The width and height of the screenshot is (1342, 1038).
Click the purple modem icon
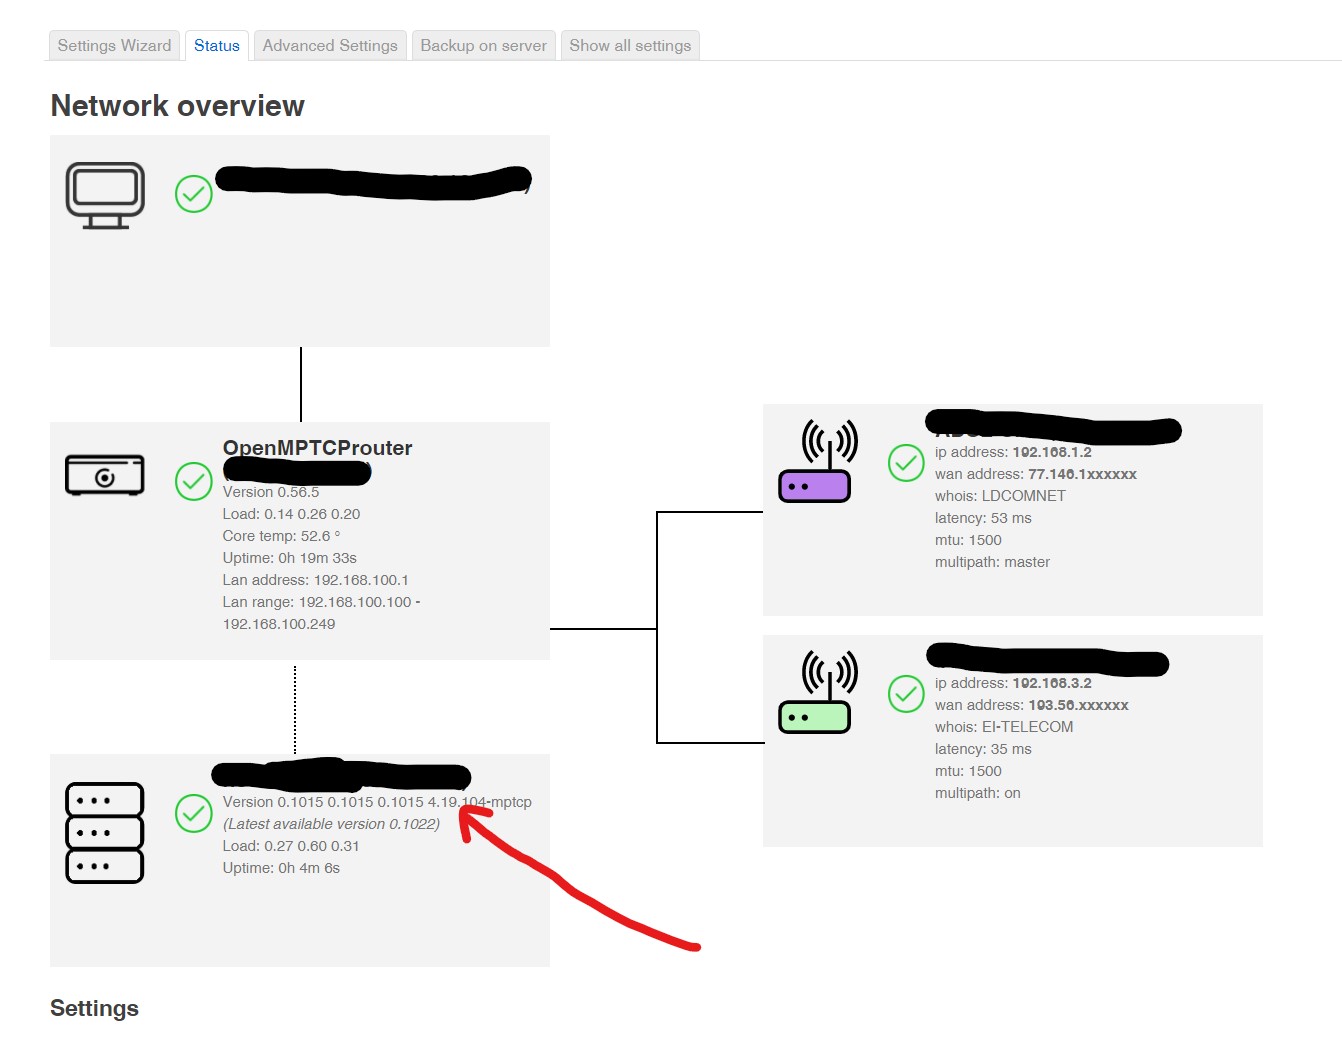tap(818, 461)
